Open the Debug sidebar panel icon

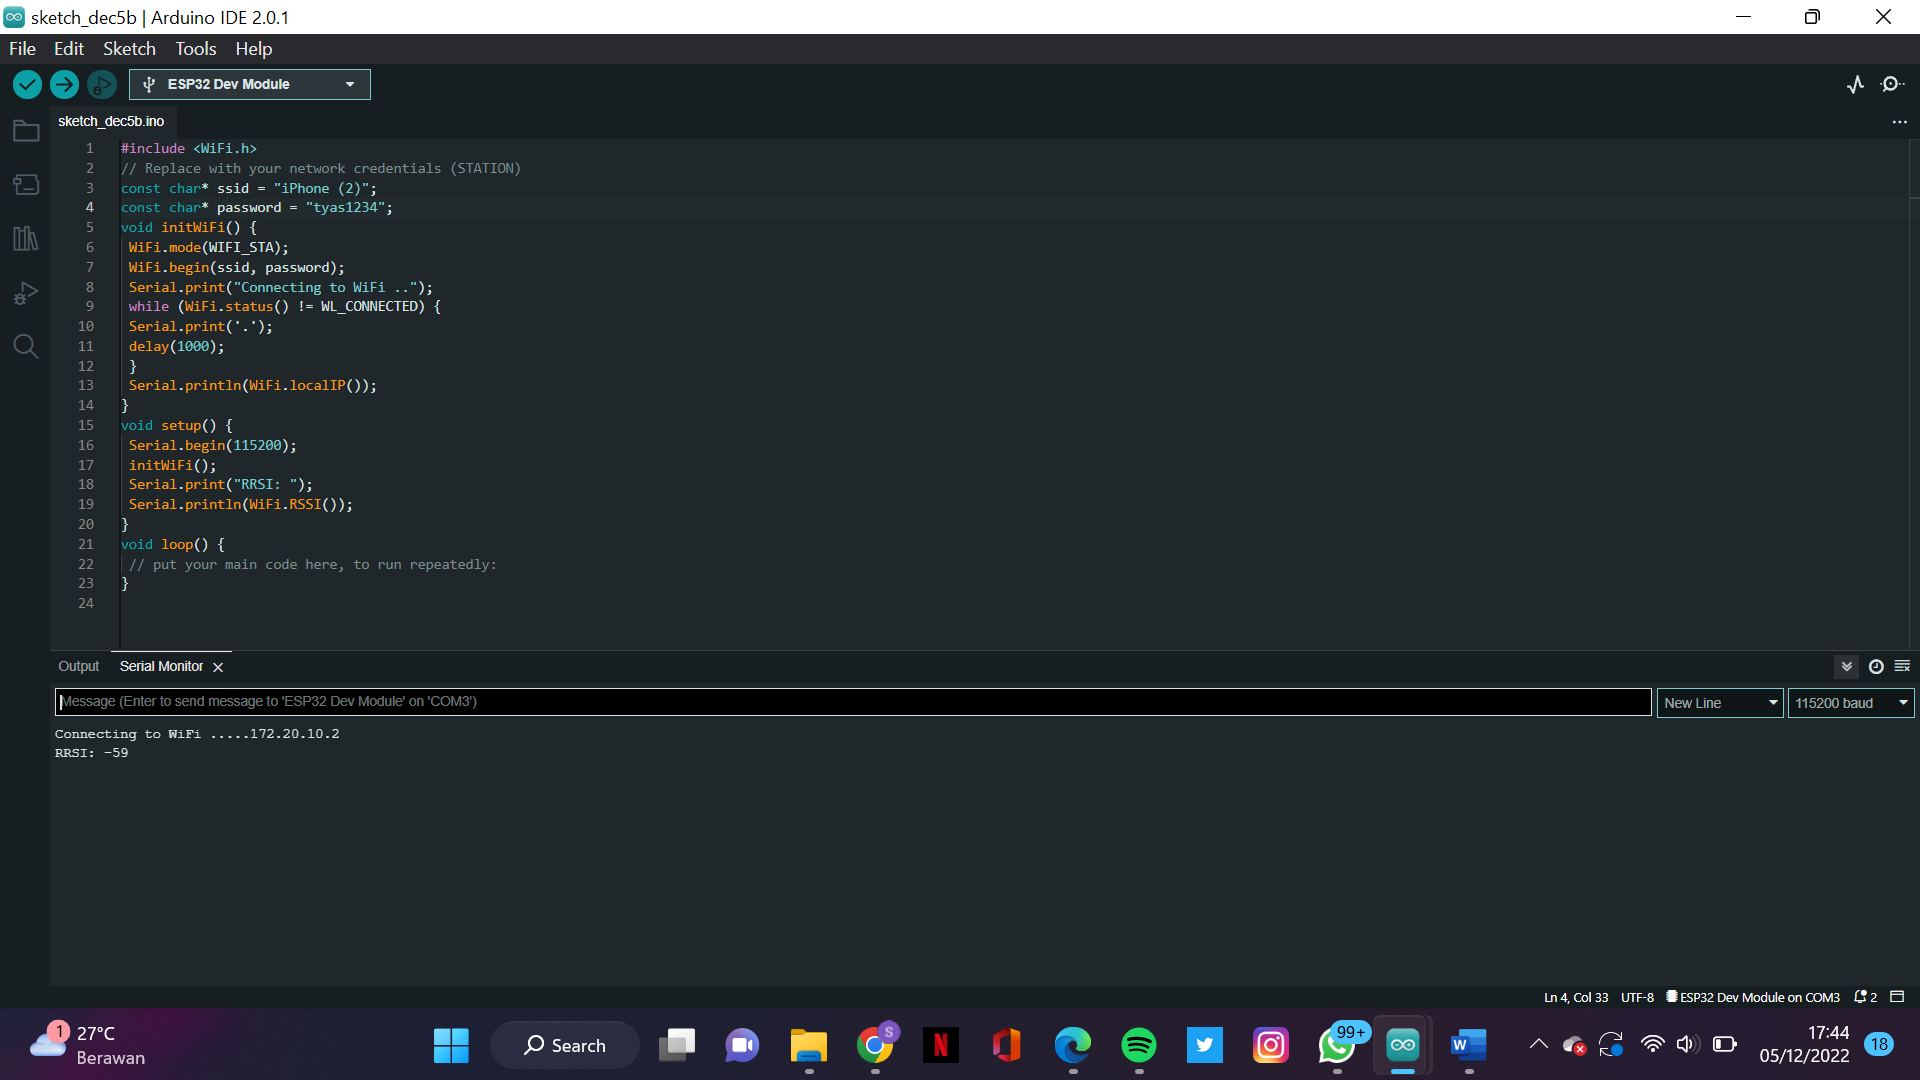tap(26, 293)
